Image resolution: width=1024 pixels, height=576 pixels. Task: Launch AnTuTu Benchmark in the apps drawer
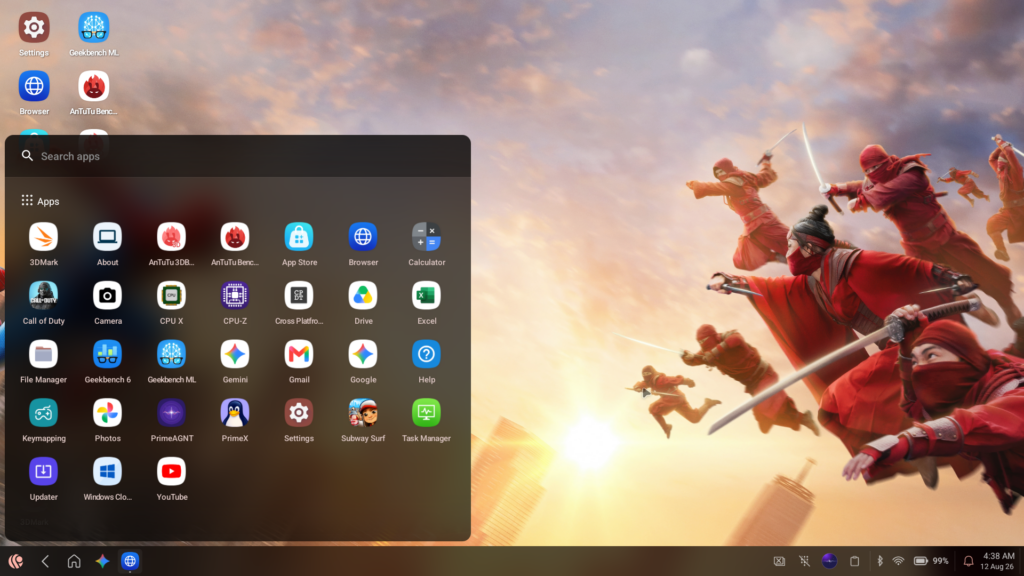(234, 237)
